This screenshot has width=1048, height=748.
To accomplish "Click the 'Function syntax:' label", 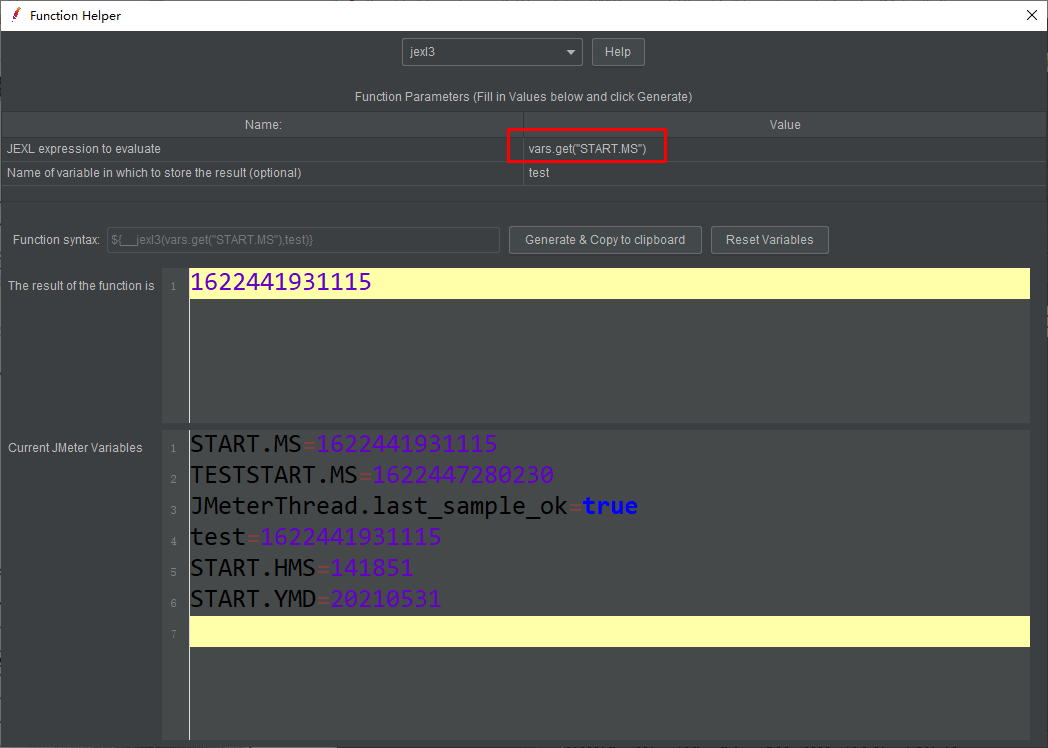I will [x=56, y=240].
